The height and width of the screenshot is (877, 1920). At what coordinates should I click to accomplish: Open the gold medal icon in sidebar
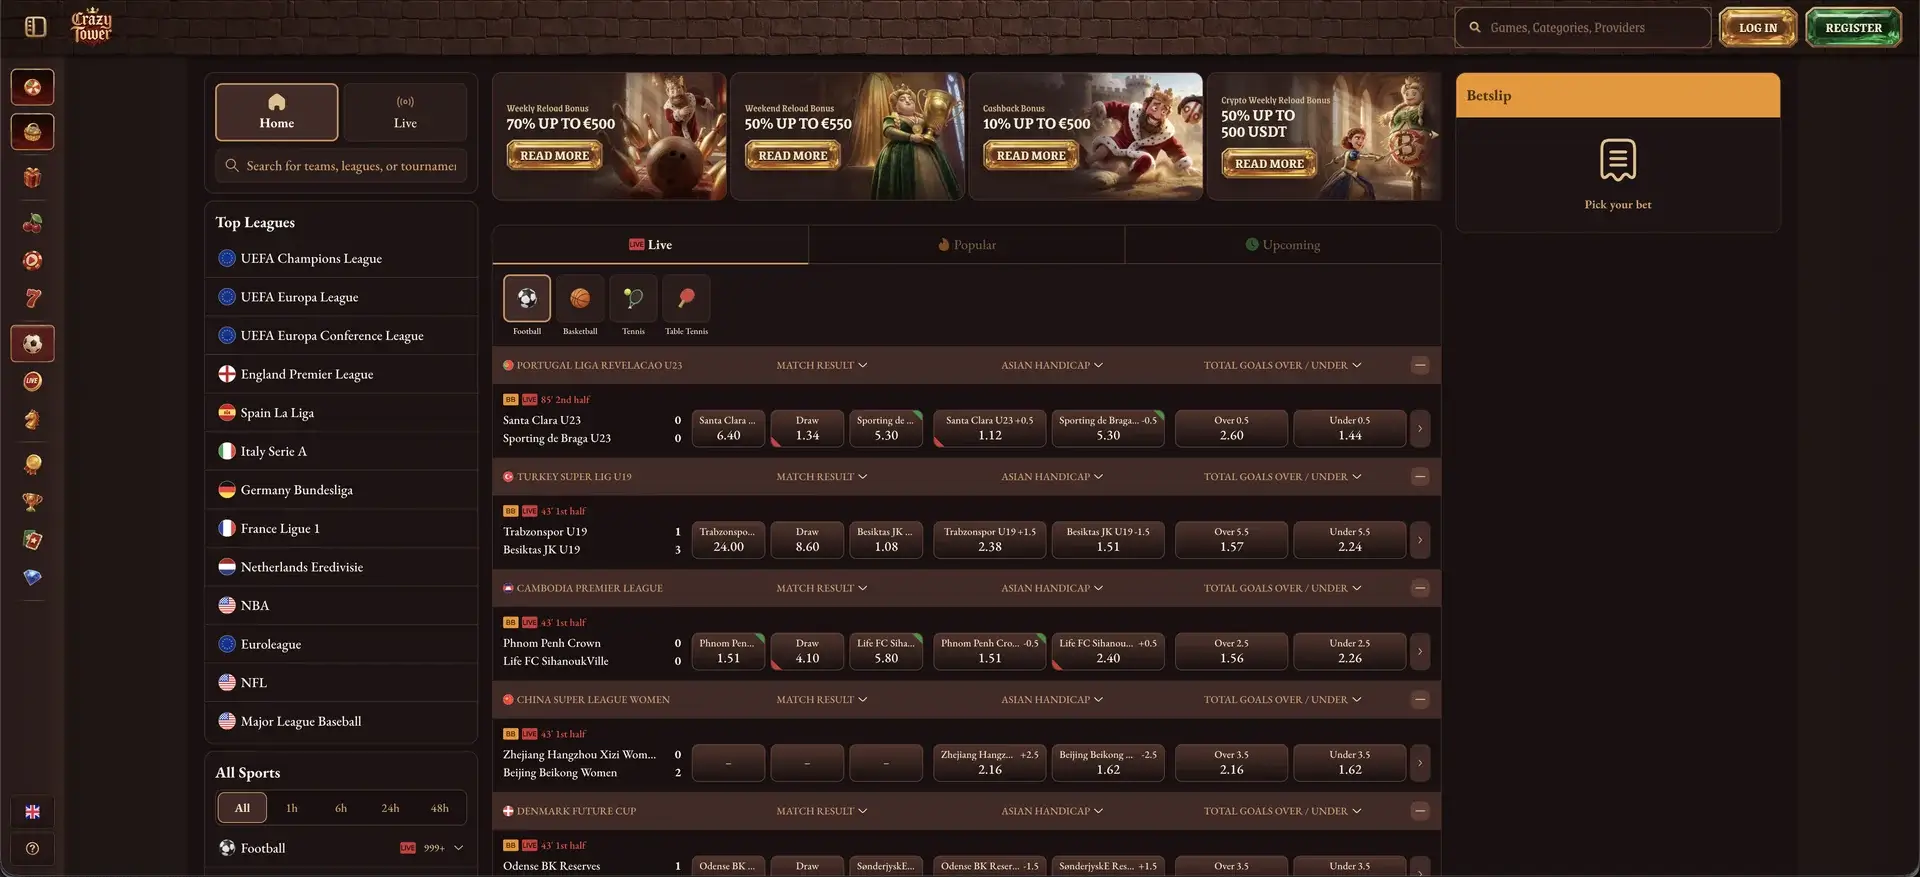[x=32, y=464]
